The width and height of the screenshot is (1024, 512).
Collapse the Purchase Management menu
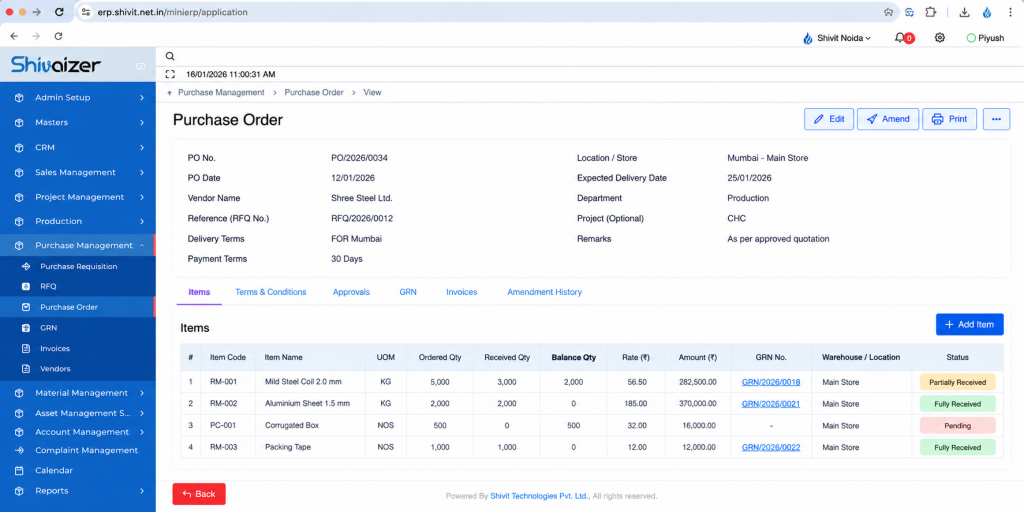(142, 246)
